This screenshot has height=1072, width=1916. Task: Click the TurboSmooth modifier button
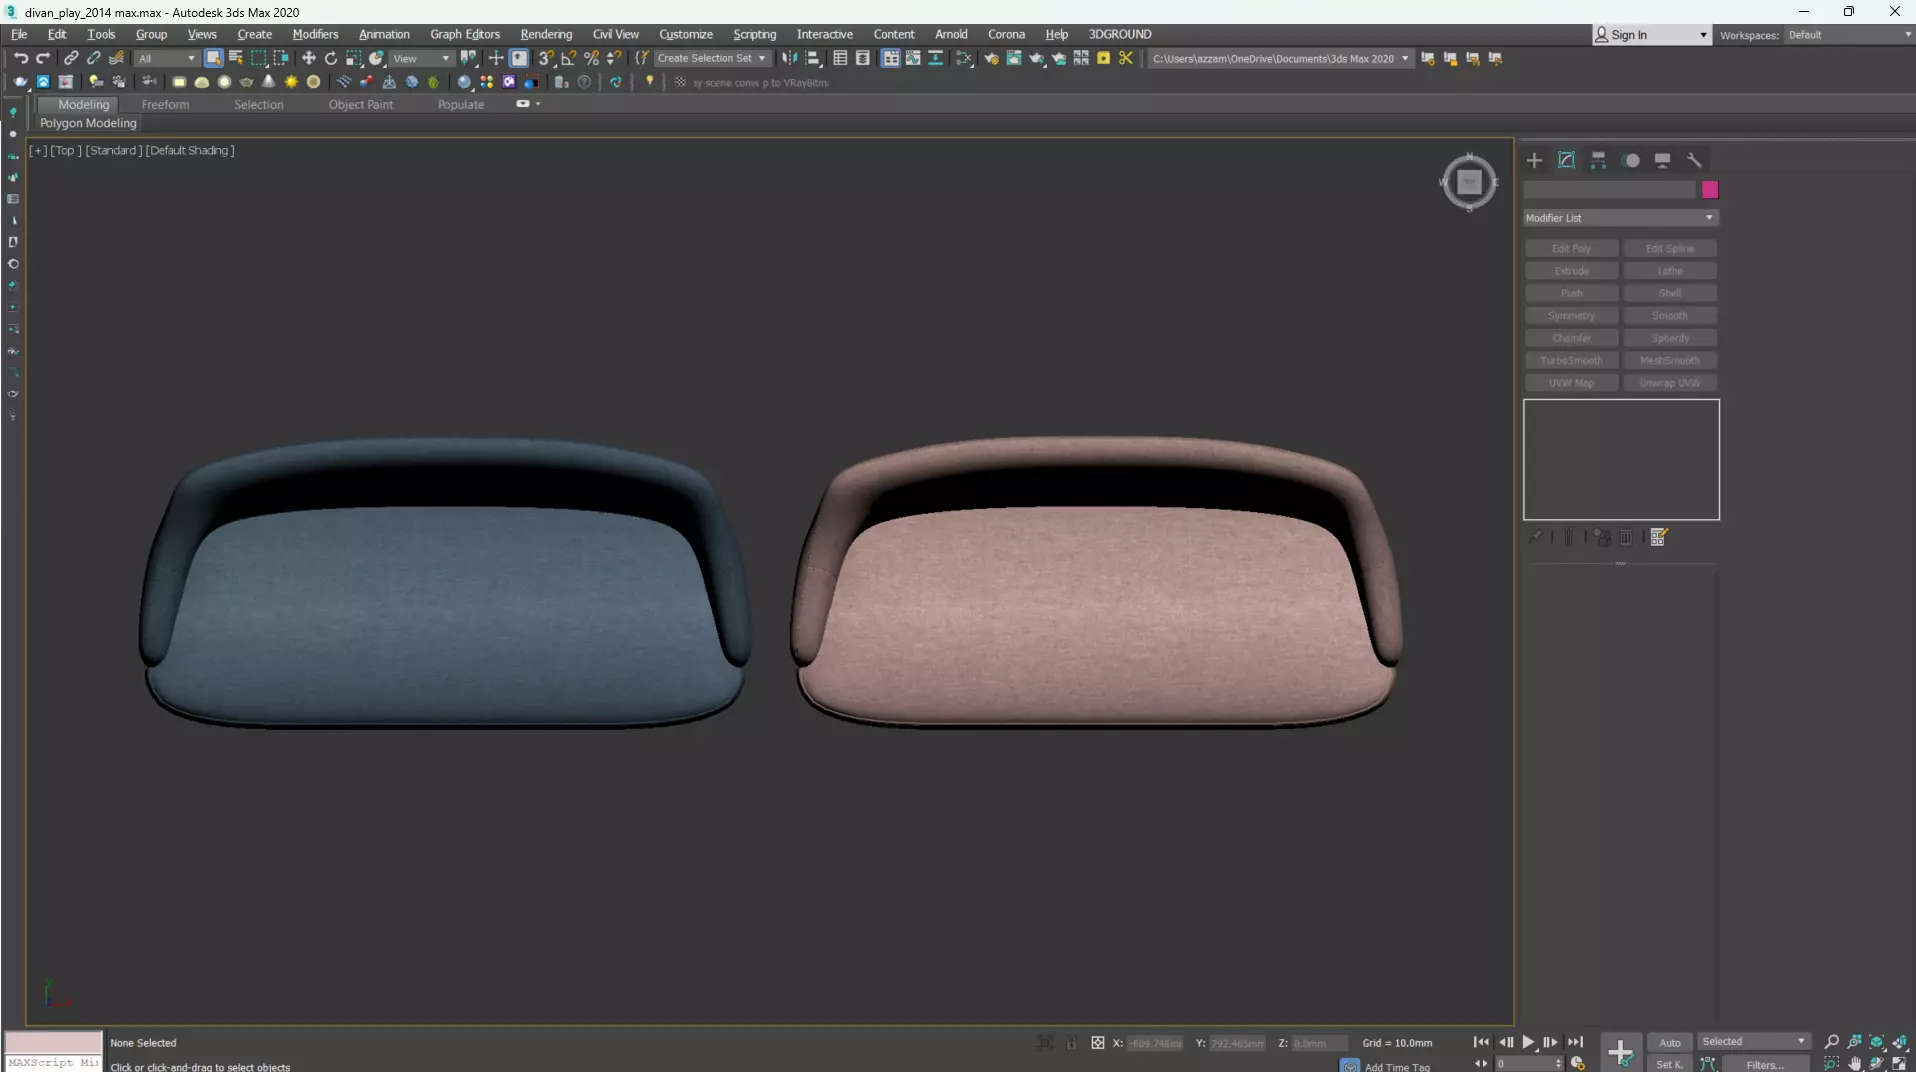click(1571, 360)
